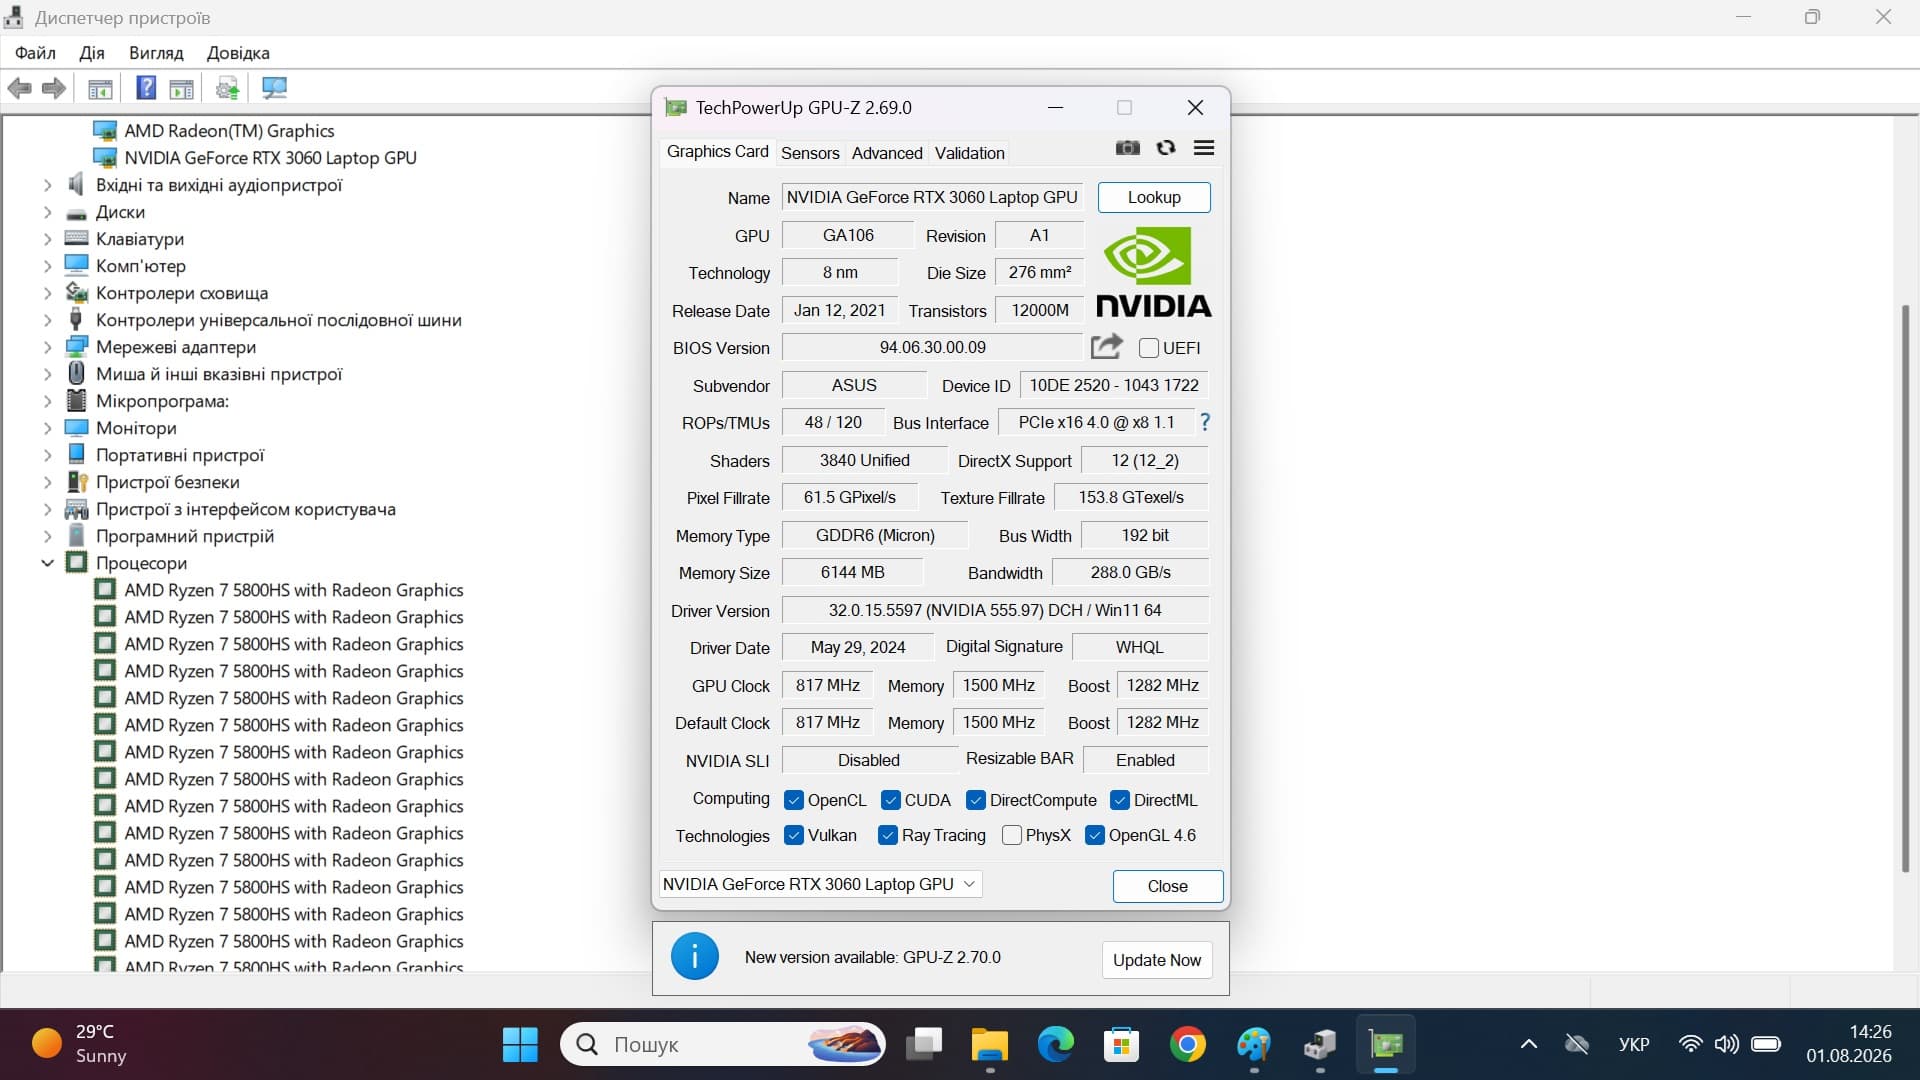Open the weather widget showing 29°C Sunny

pyautogui.click(x=80, y=1044)
